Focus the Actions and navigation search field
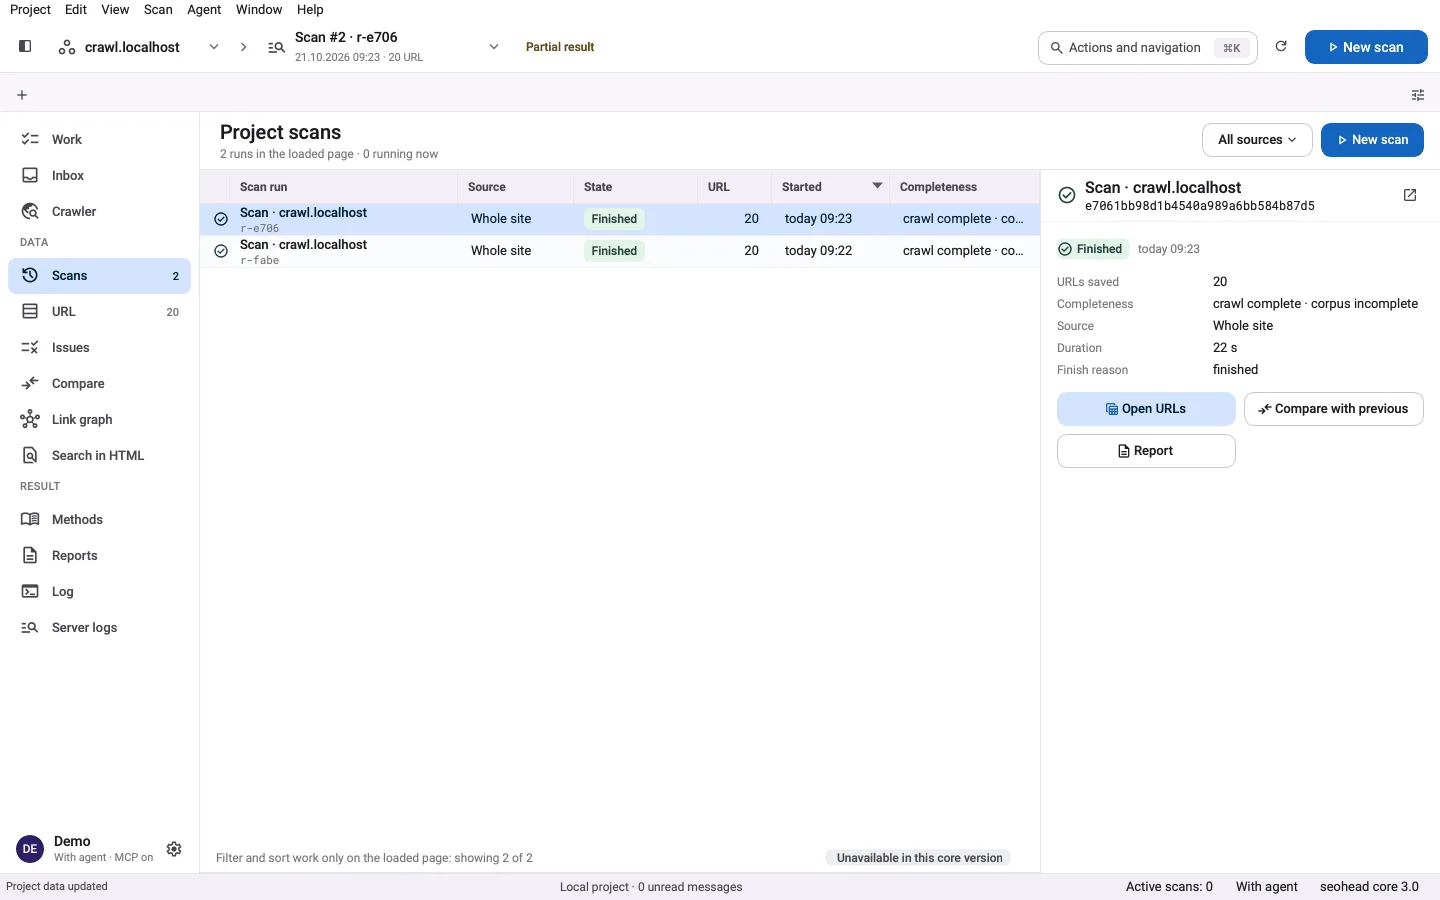This screenshot has height=900, width=1440. click(x=1148, y=47)
